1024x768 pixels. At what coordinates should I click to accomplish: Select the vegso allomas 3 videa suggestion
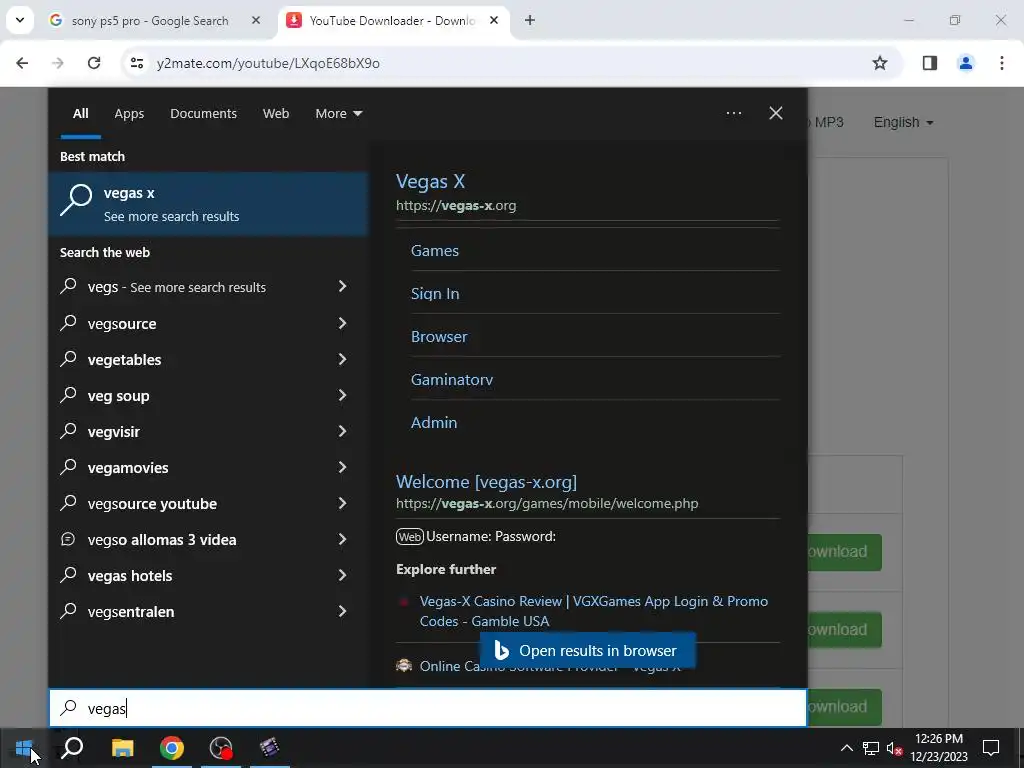[208, 539]
